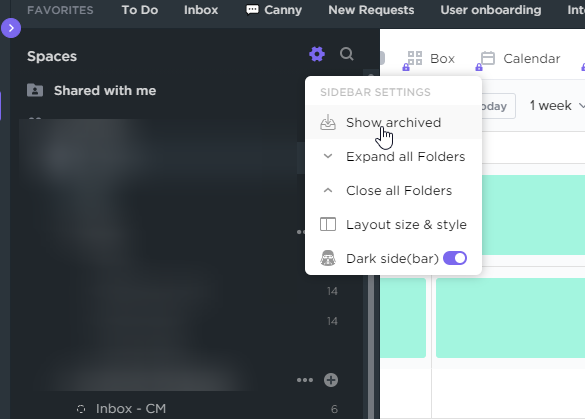Image resolution: width=585 pixels, height=419 pixels.
Task: Click the Spaces heading
Action: tap(52, 56)
